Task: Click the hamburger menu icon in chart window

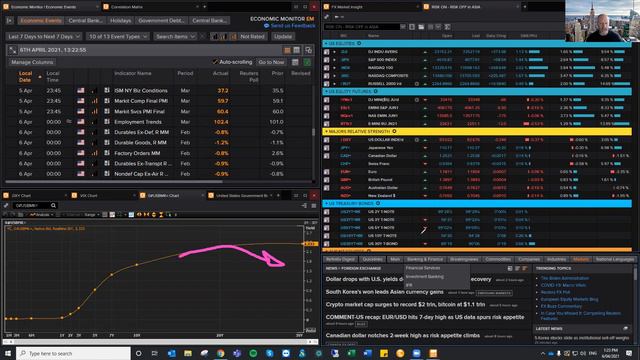Action: (x=313, y=205)
